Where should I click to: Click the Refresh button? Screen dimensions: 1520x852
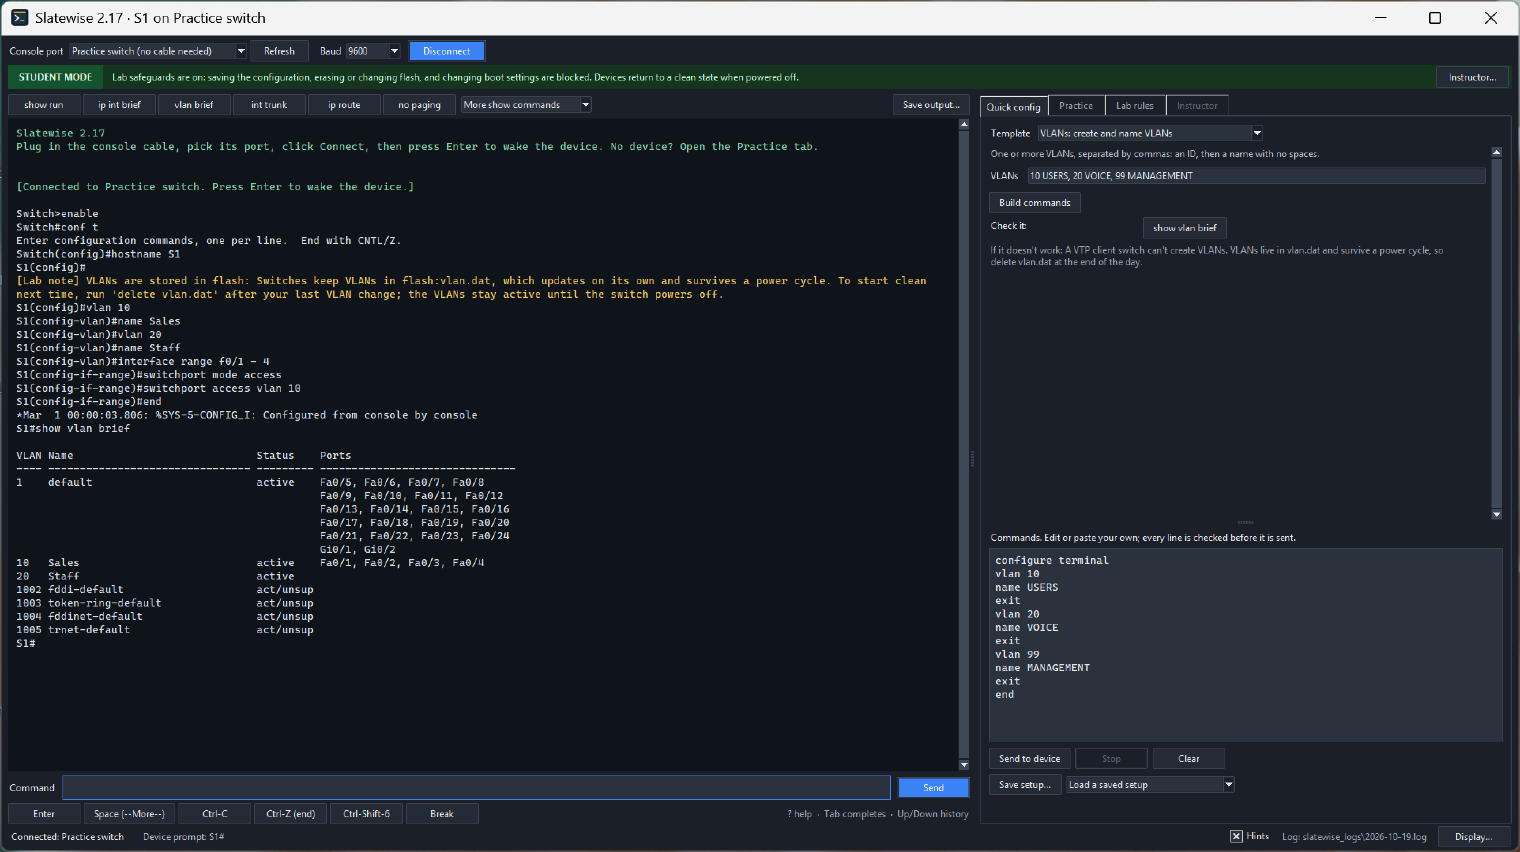(x=280, y=51)
